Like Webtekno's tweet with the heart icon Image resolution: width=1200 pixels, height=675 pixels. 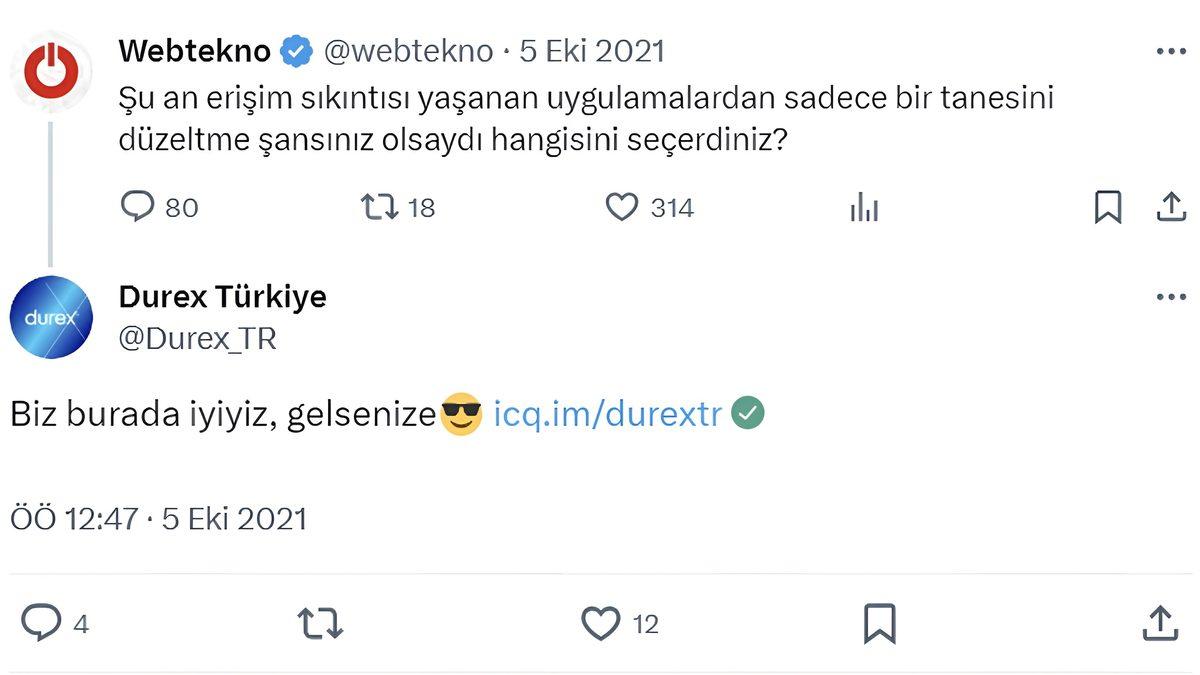622,207
